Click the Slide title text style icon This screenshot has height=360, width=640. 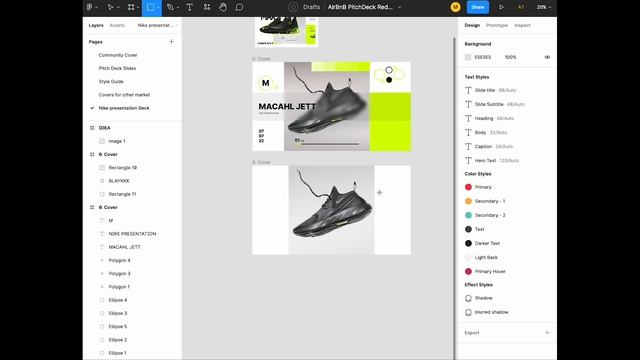[x=468, y=90]
